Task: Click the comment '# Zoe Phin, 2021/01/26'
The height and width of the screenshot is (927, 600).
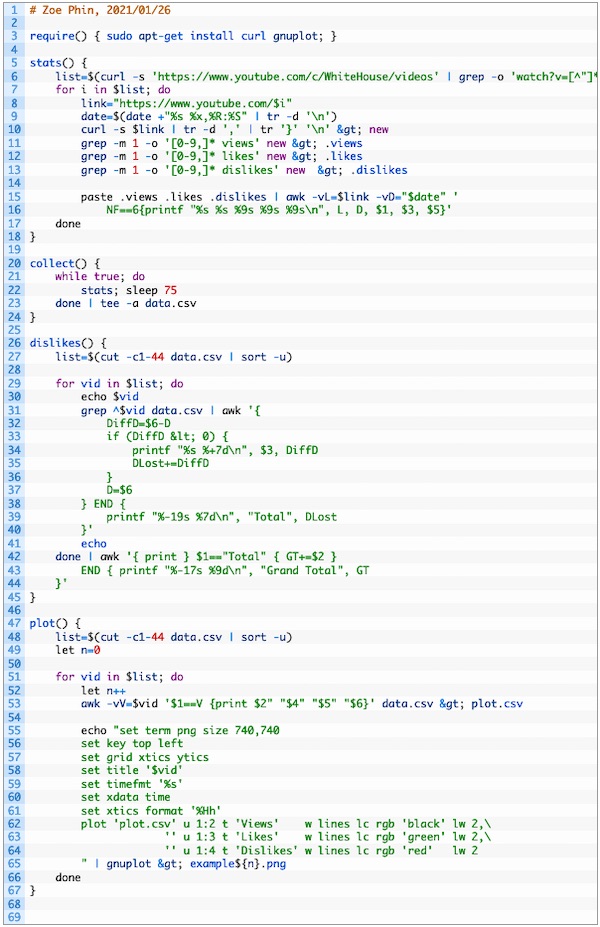Action: tap(100, 10)
